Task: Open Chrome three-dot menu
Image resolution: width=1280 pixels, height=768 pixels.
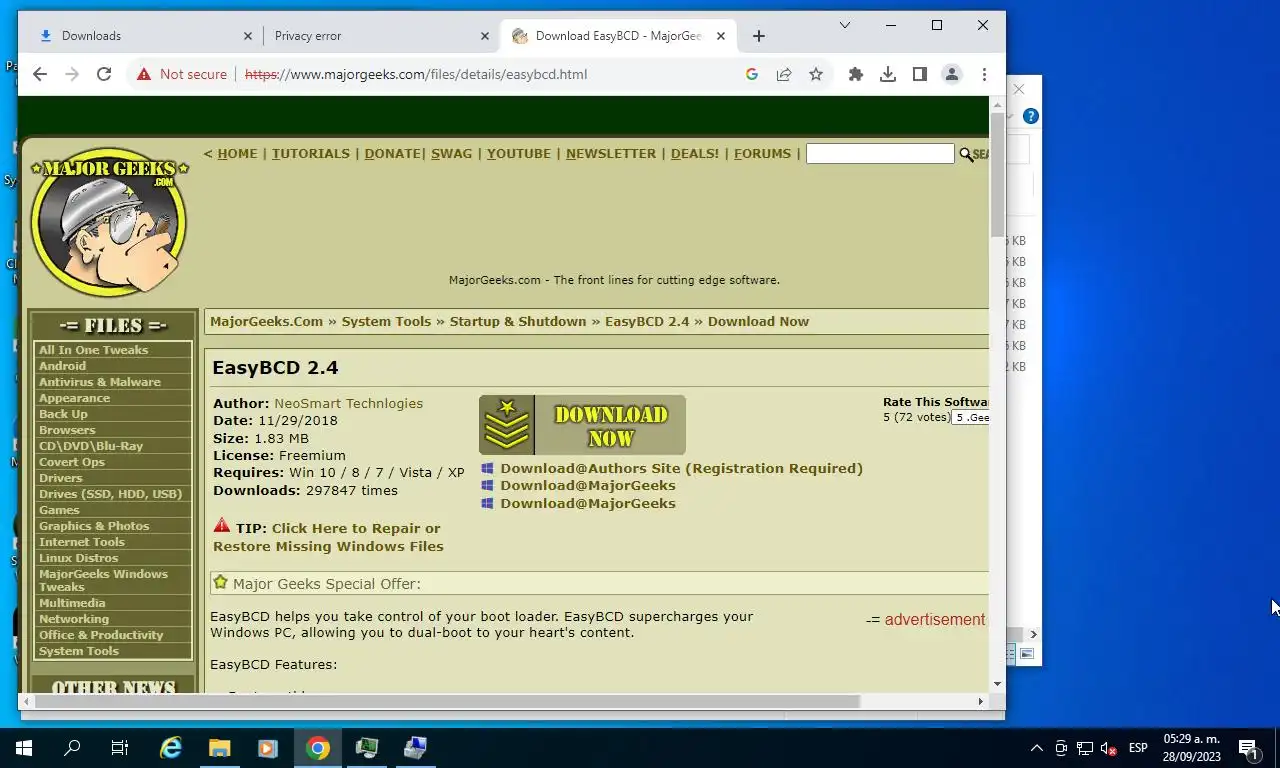Action: 984,74
